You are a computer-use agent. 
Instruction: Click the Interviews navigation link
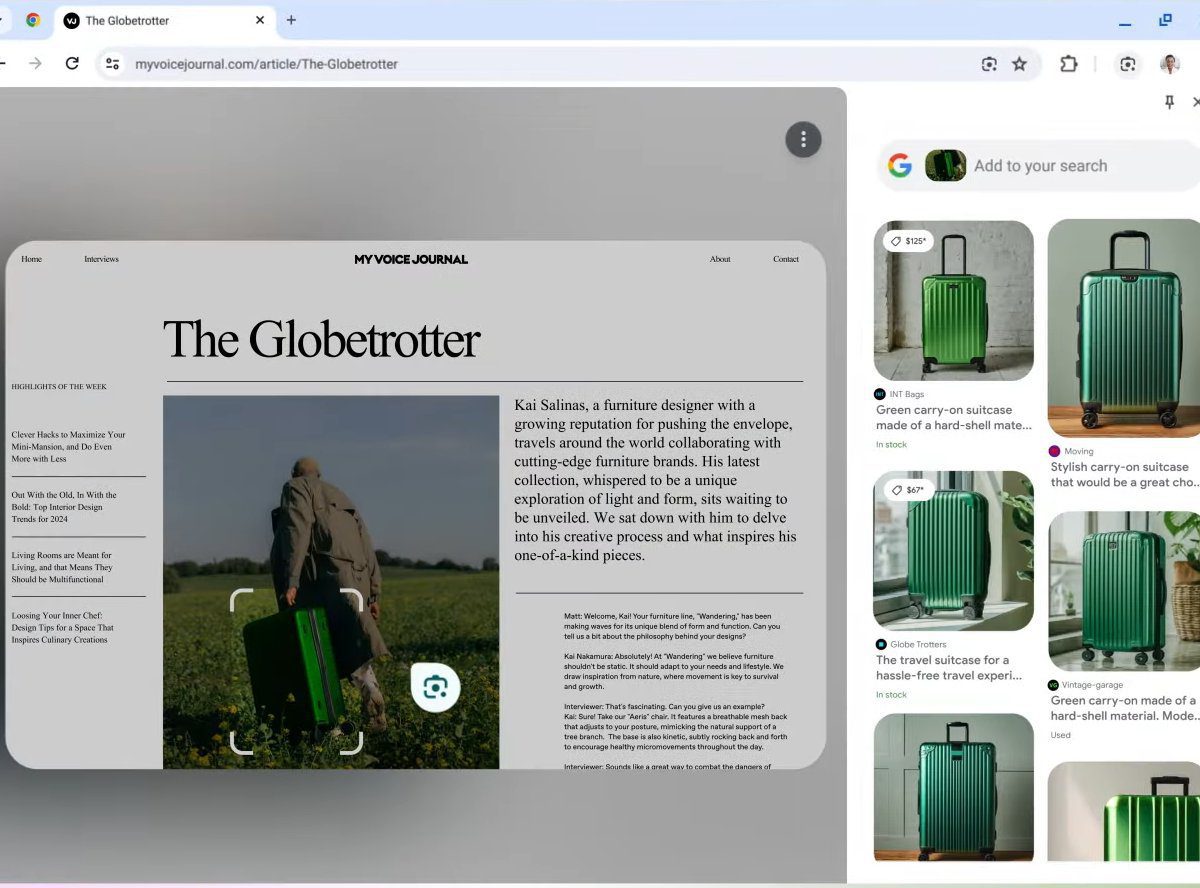tap(101, 259)
